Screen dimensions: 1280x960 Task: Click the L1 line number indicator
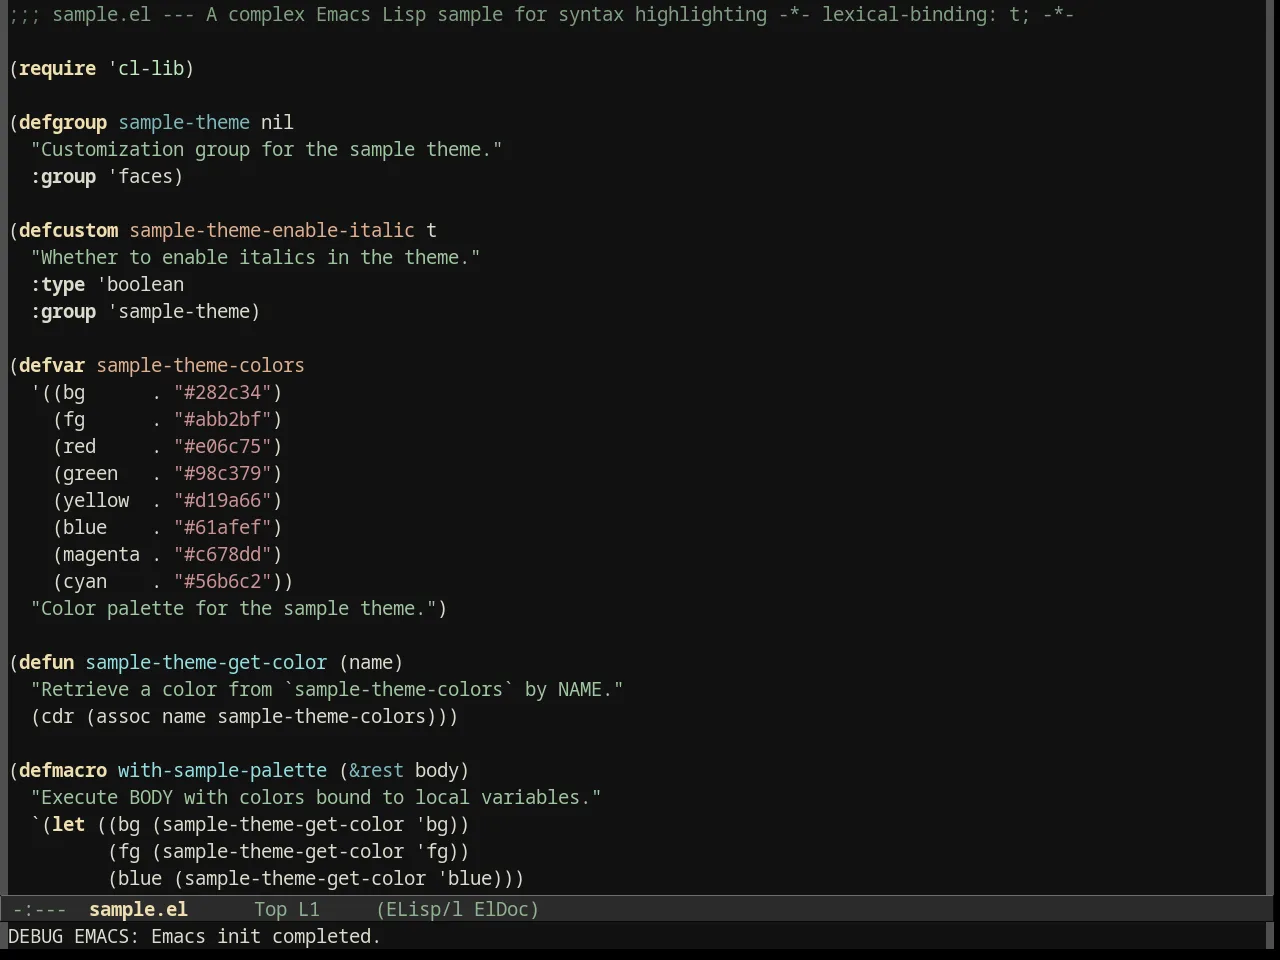(309, 909)
